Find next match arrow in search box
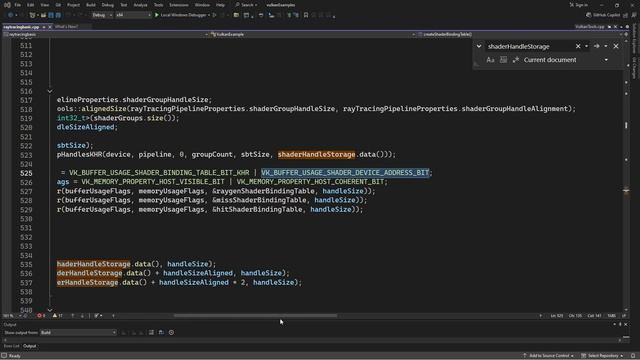640x360 pixels. [597, 47]
